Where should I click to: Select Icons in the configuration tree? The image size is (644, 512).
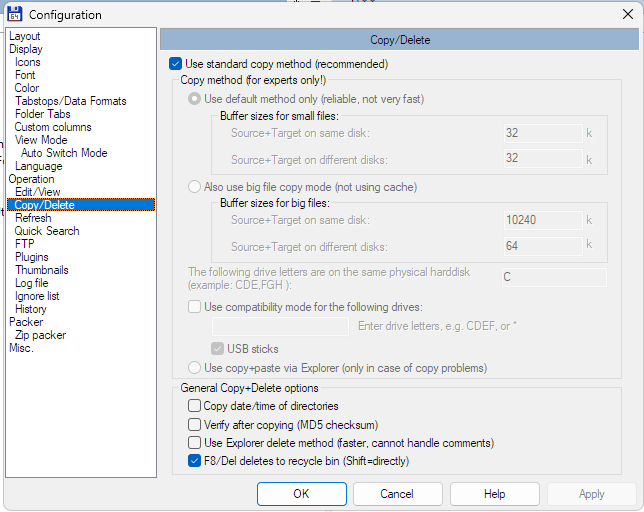28,62
